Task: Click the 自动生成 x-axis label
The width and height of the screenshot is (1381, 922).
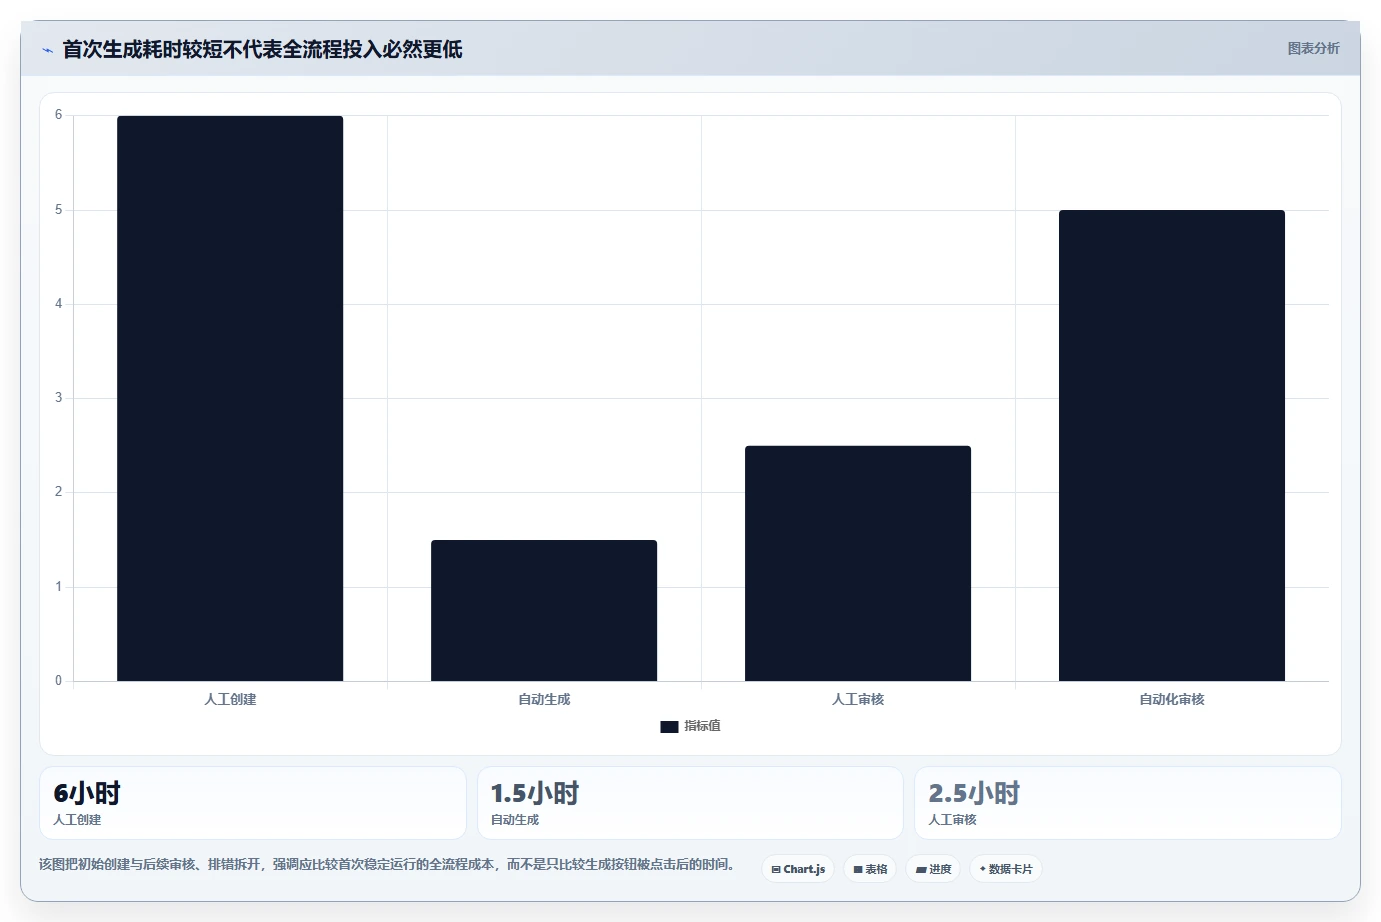Action: coord(544,699)
